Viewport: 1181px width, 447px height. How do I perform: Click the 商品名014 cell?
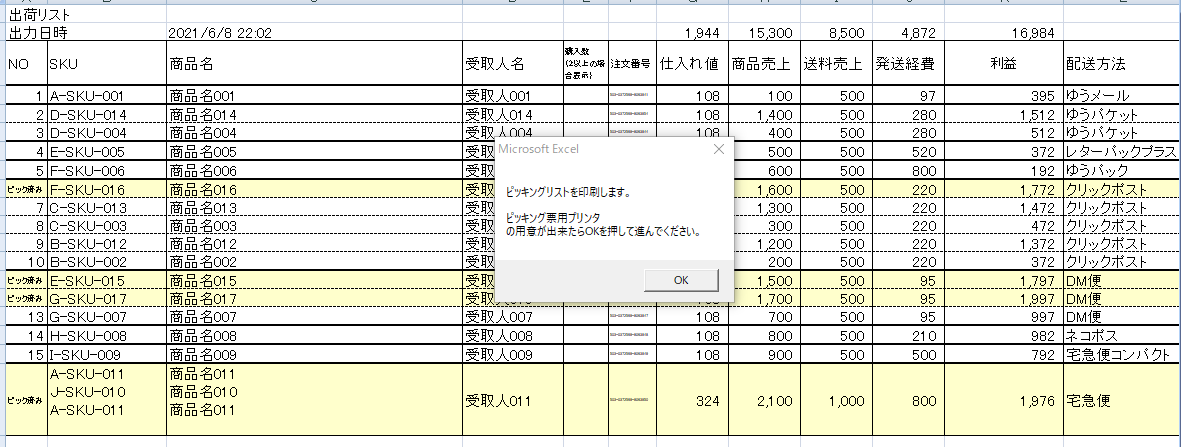coord(313,115)
